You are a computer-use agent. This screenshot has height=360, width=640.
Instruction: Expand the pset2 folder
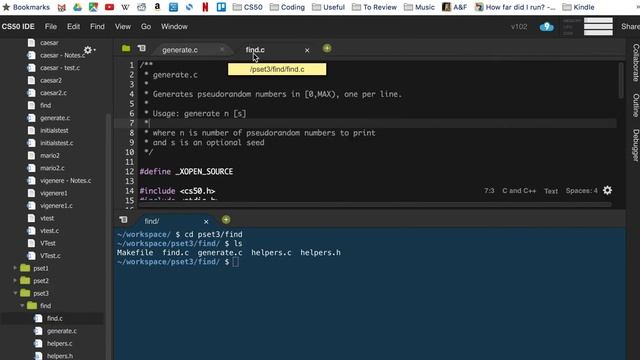click(x=15, y=281)
